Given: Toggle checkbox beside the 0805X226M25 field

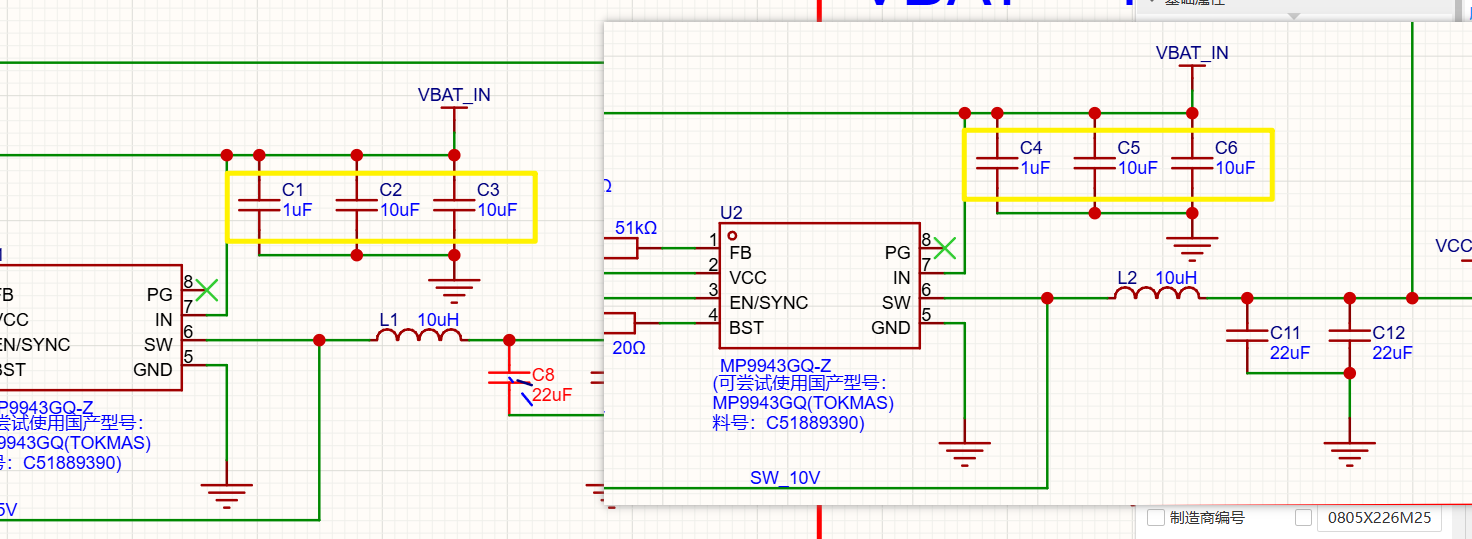Looking at the screenshot, I should (x=1304, y=518).
